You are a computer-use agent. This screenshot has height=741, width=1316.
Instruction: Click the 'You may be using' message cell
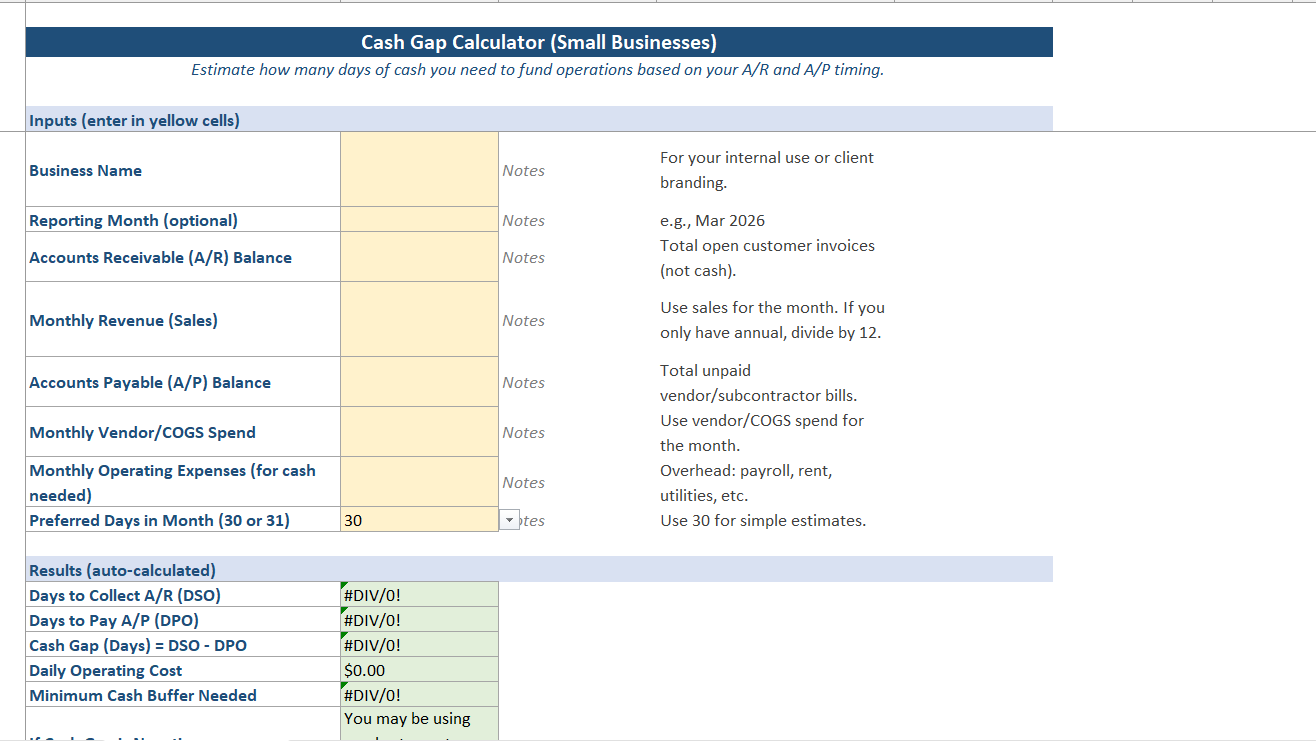tap(419, 723)
